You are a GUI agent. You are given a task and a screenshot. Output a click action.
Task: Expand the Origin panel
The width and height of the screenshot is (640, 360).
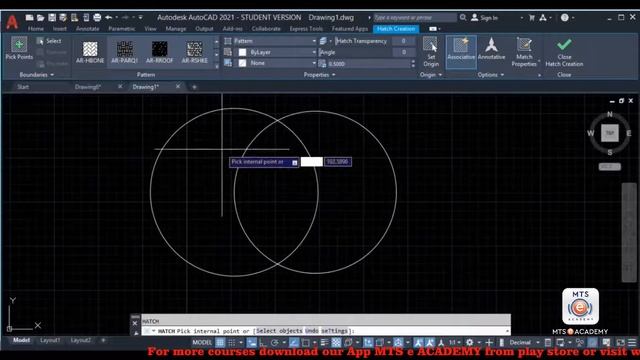pyautogui.click(x=431, y=75)
